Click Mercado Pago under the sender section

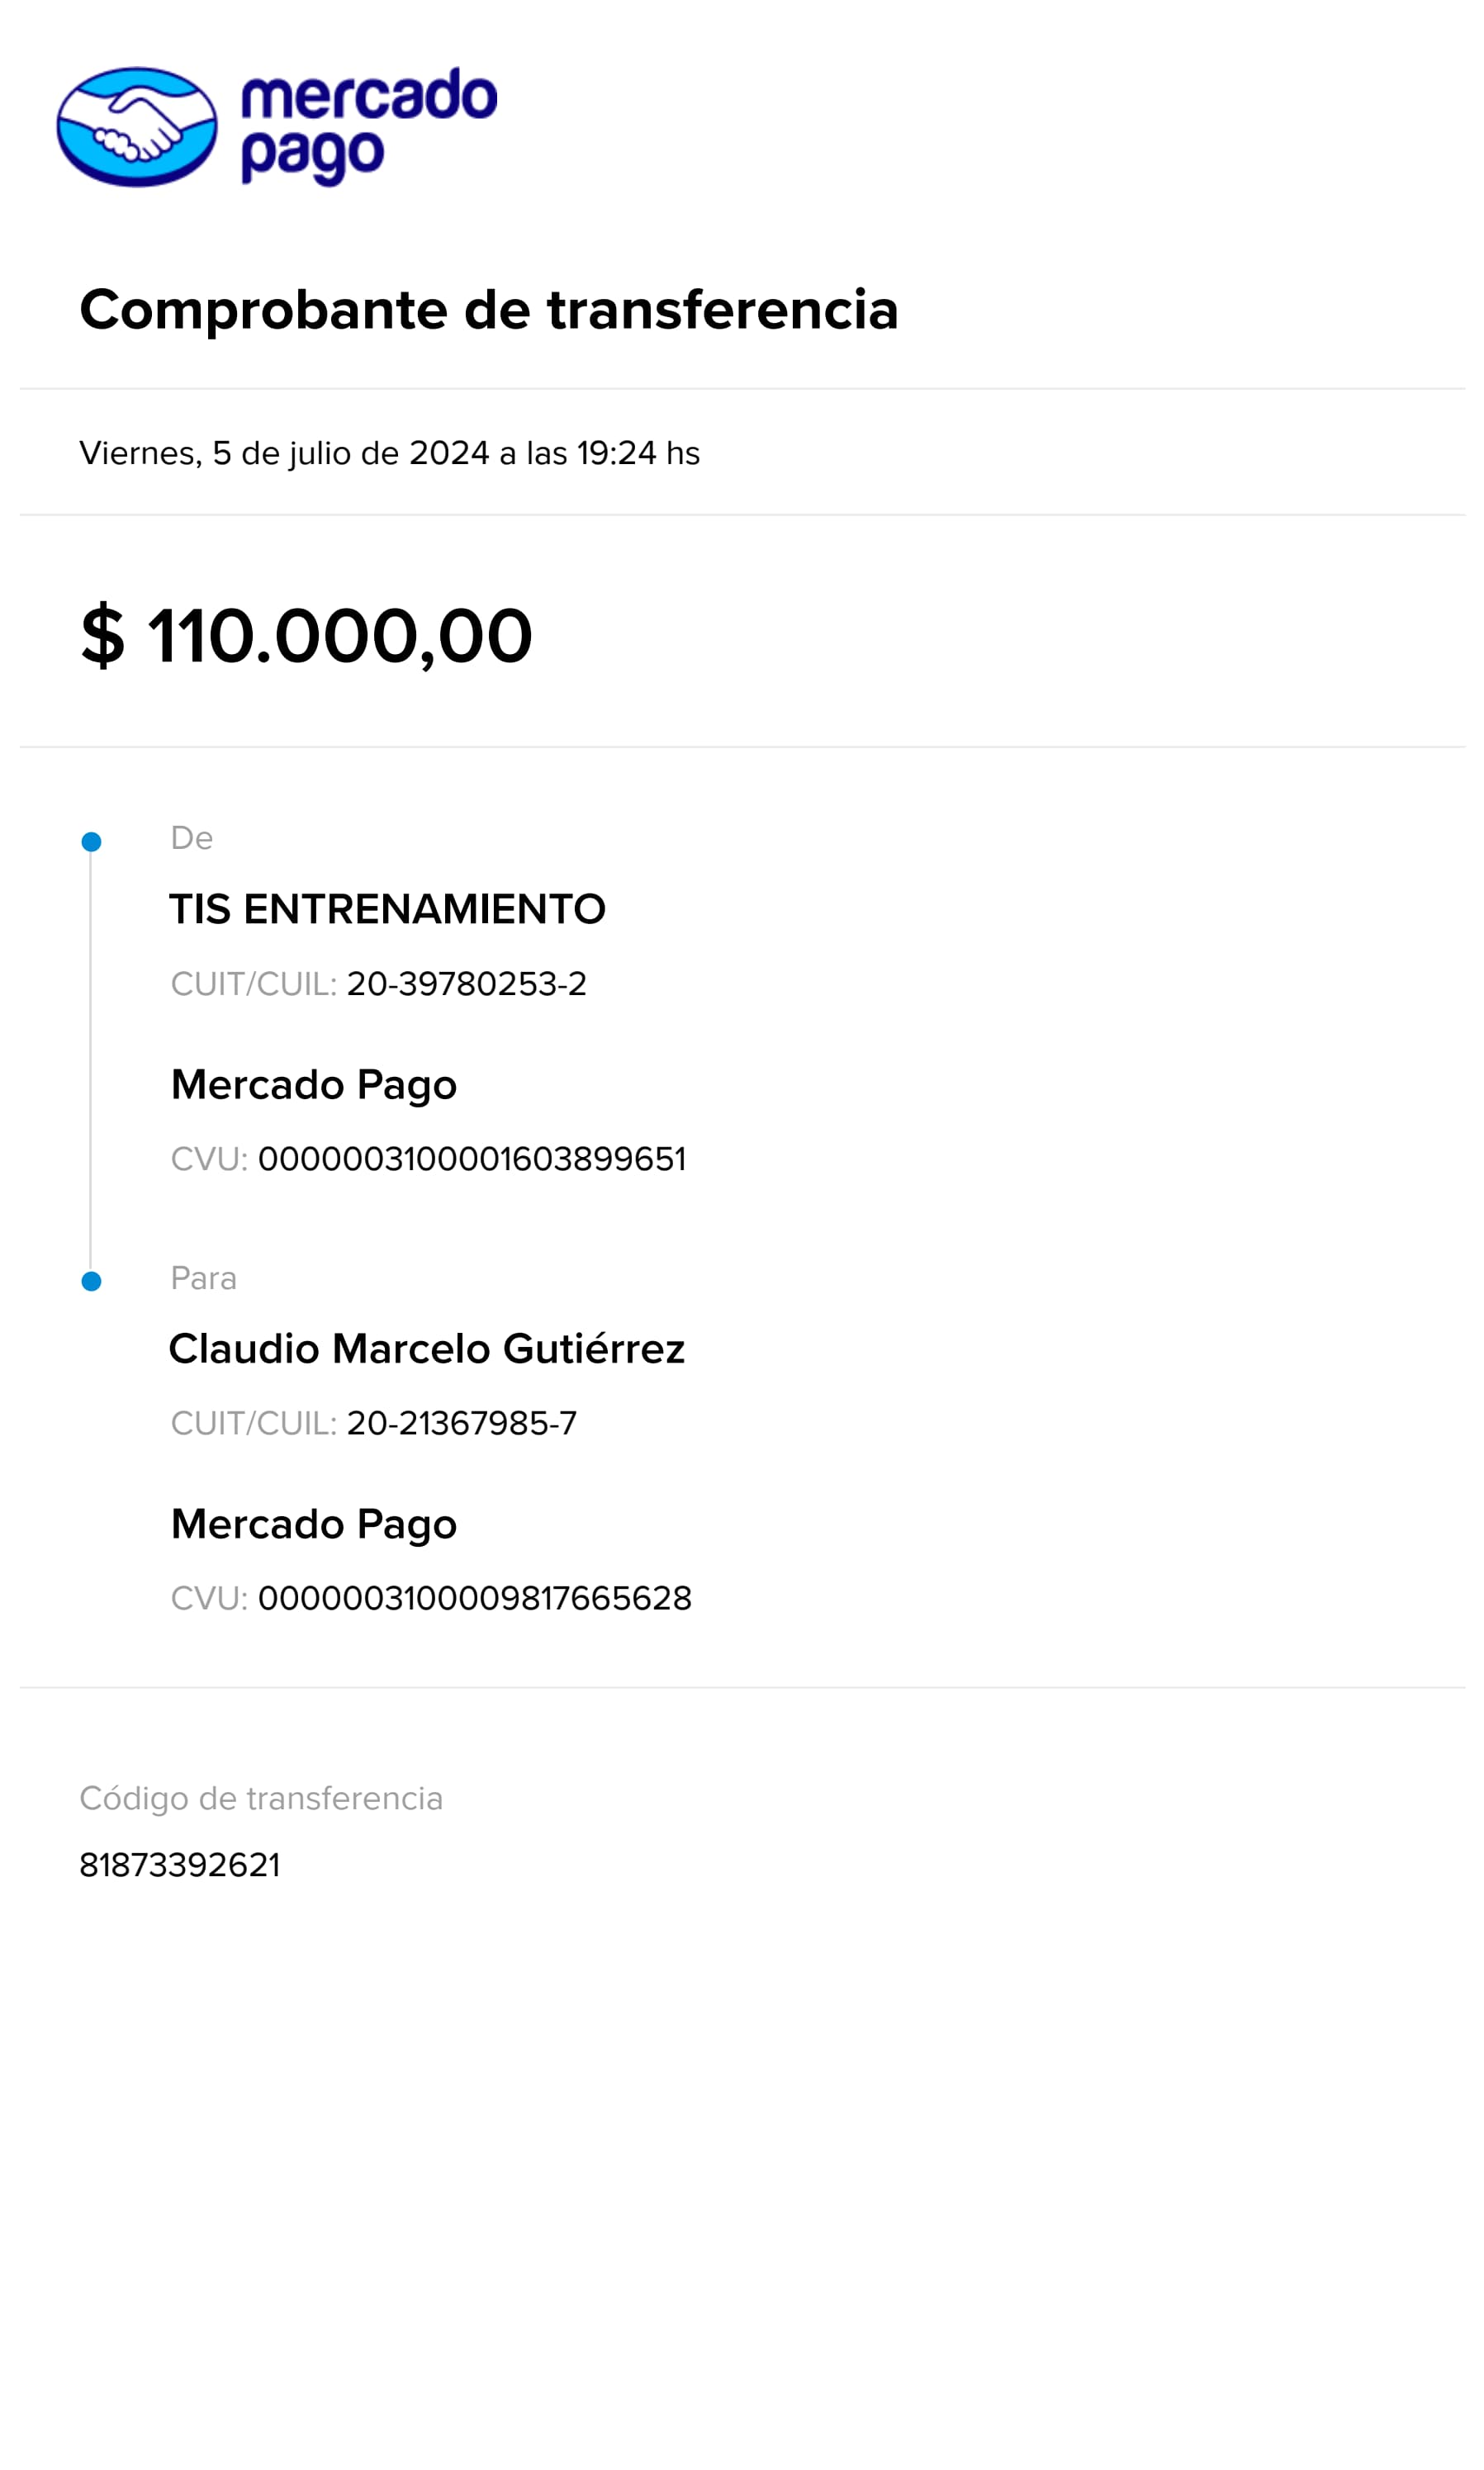[x=314, y=1085]
